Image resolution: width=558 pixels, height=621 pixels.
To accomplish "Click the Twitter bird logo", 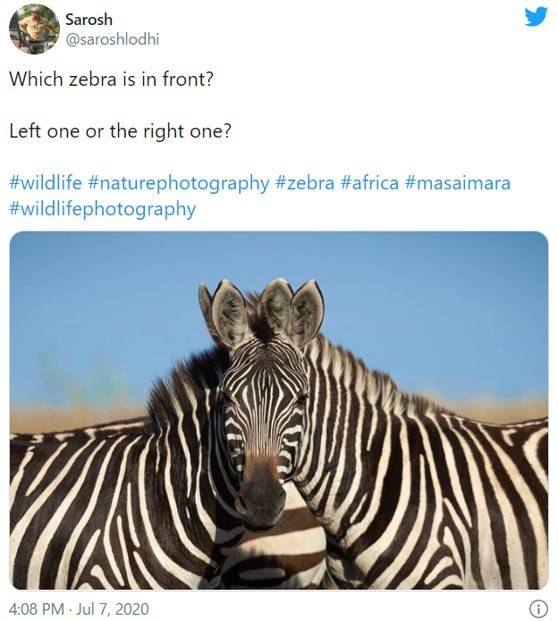I will [536, 17].
